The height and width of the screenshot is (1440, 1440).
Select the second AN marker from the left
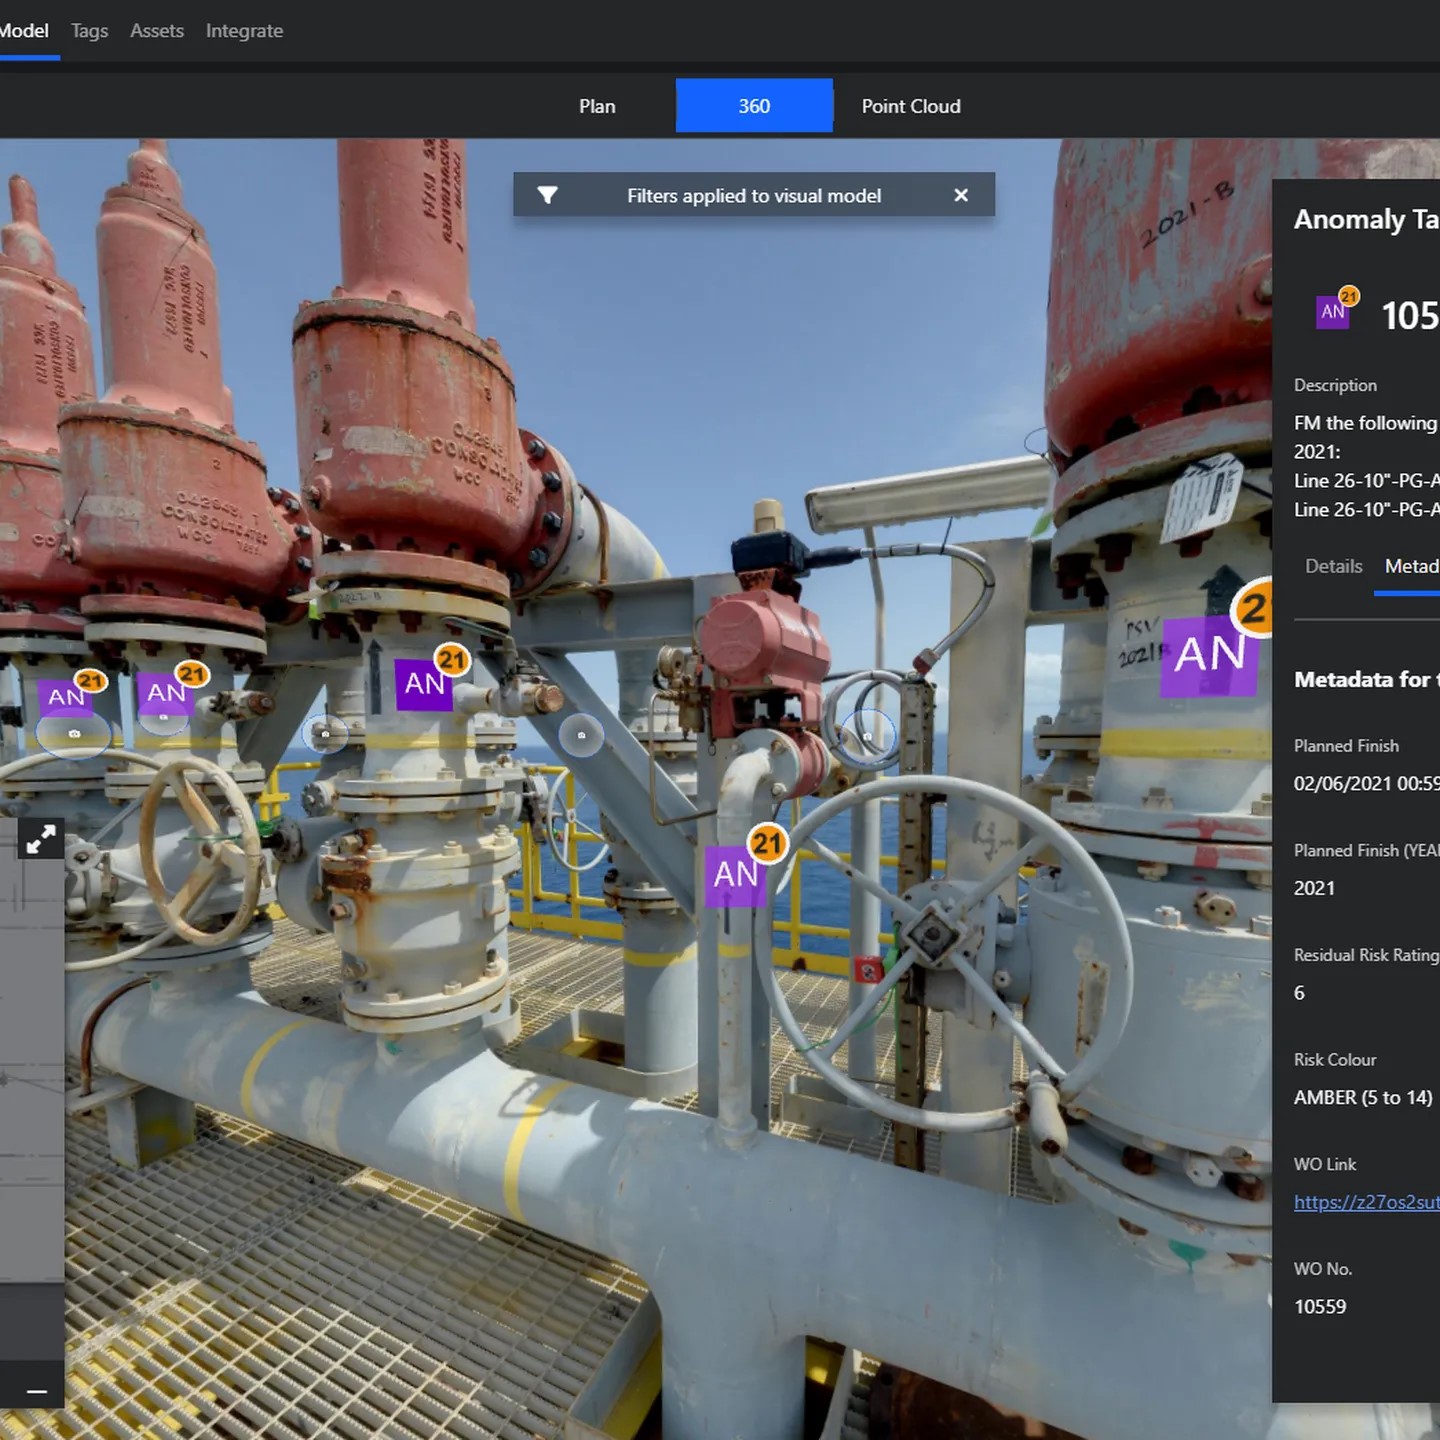(x=166, y=692)
